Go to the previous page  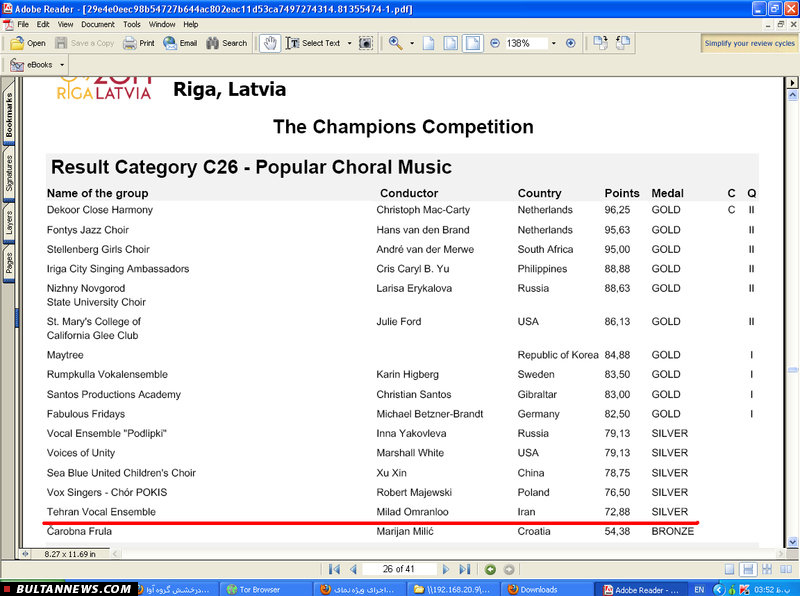click(x=353, y=569)
